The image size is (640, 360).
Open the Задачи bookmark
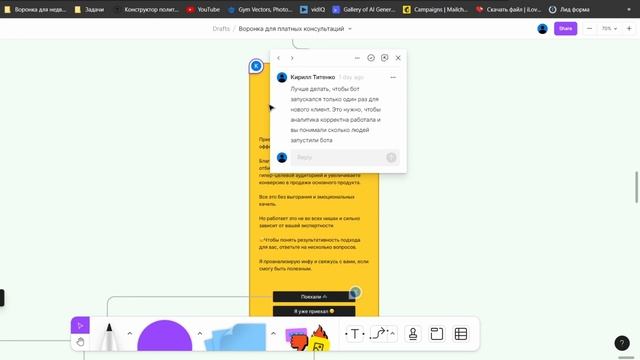(89, 9)
